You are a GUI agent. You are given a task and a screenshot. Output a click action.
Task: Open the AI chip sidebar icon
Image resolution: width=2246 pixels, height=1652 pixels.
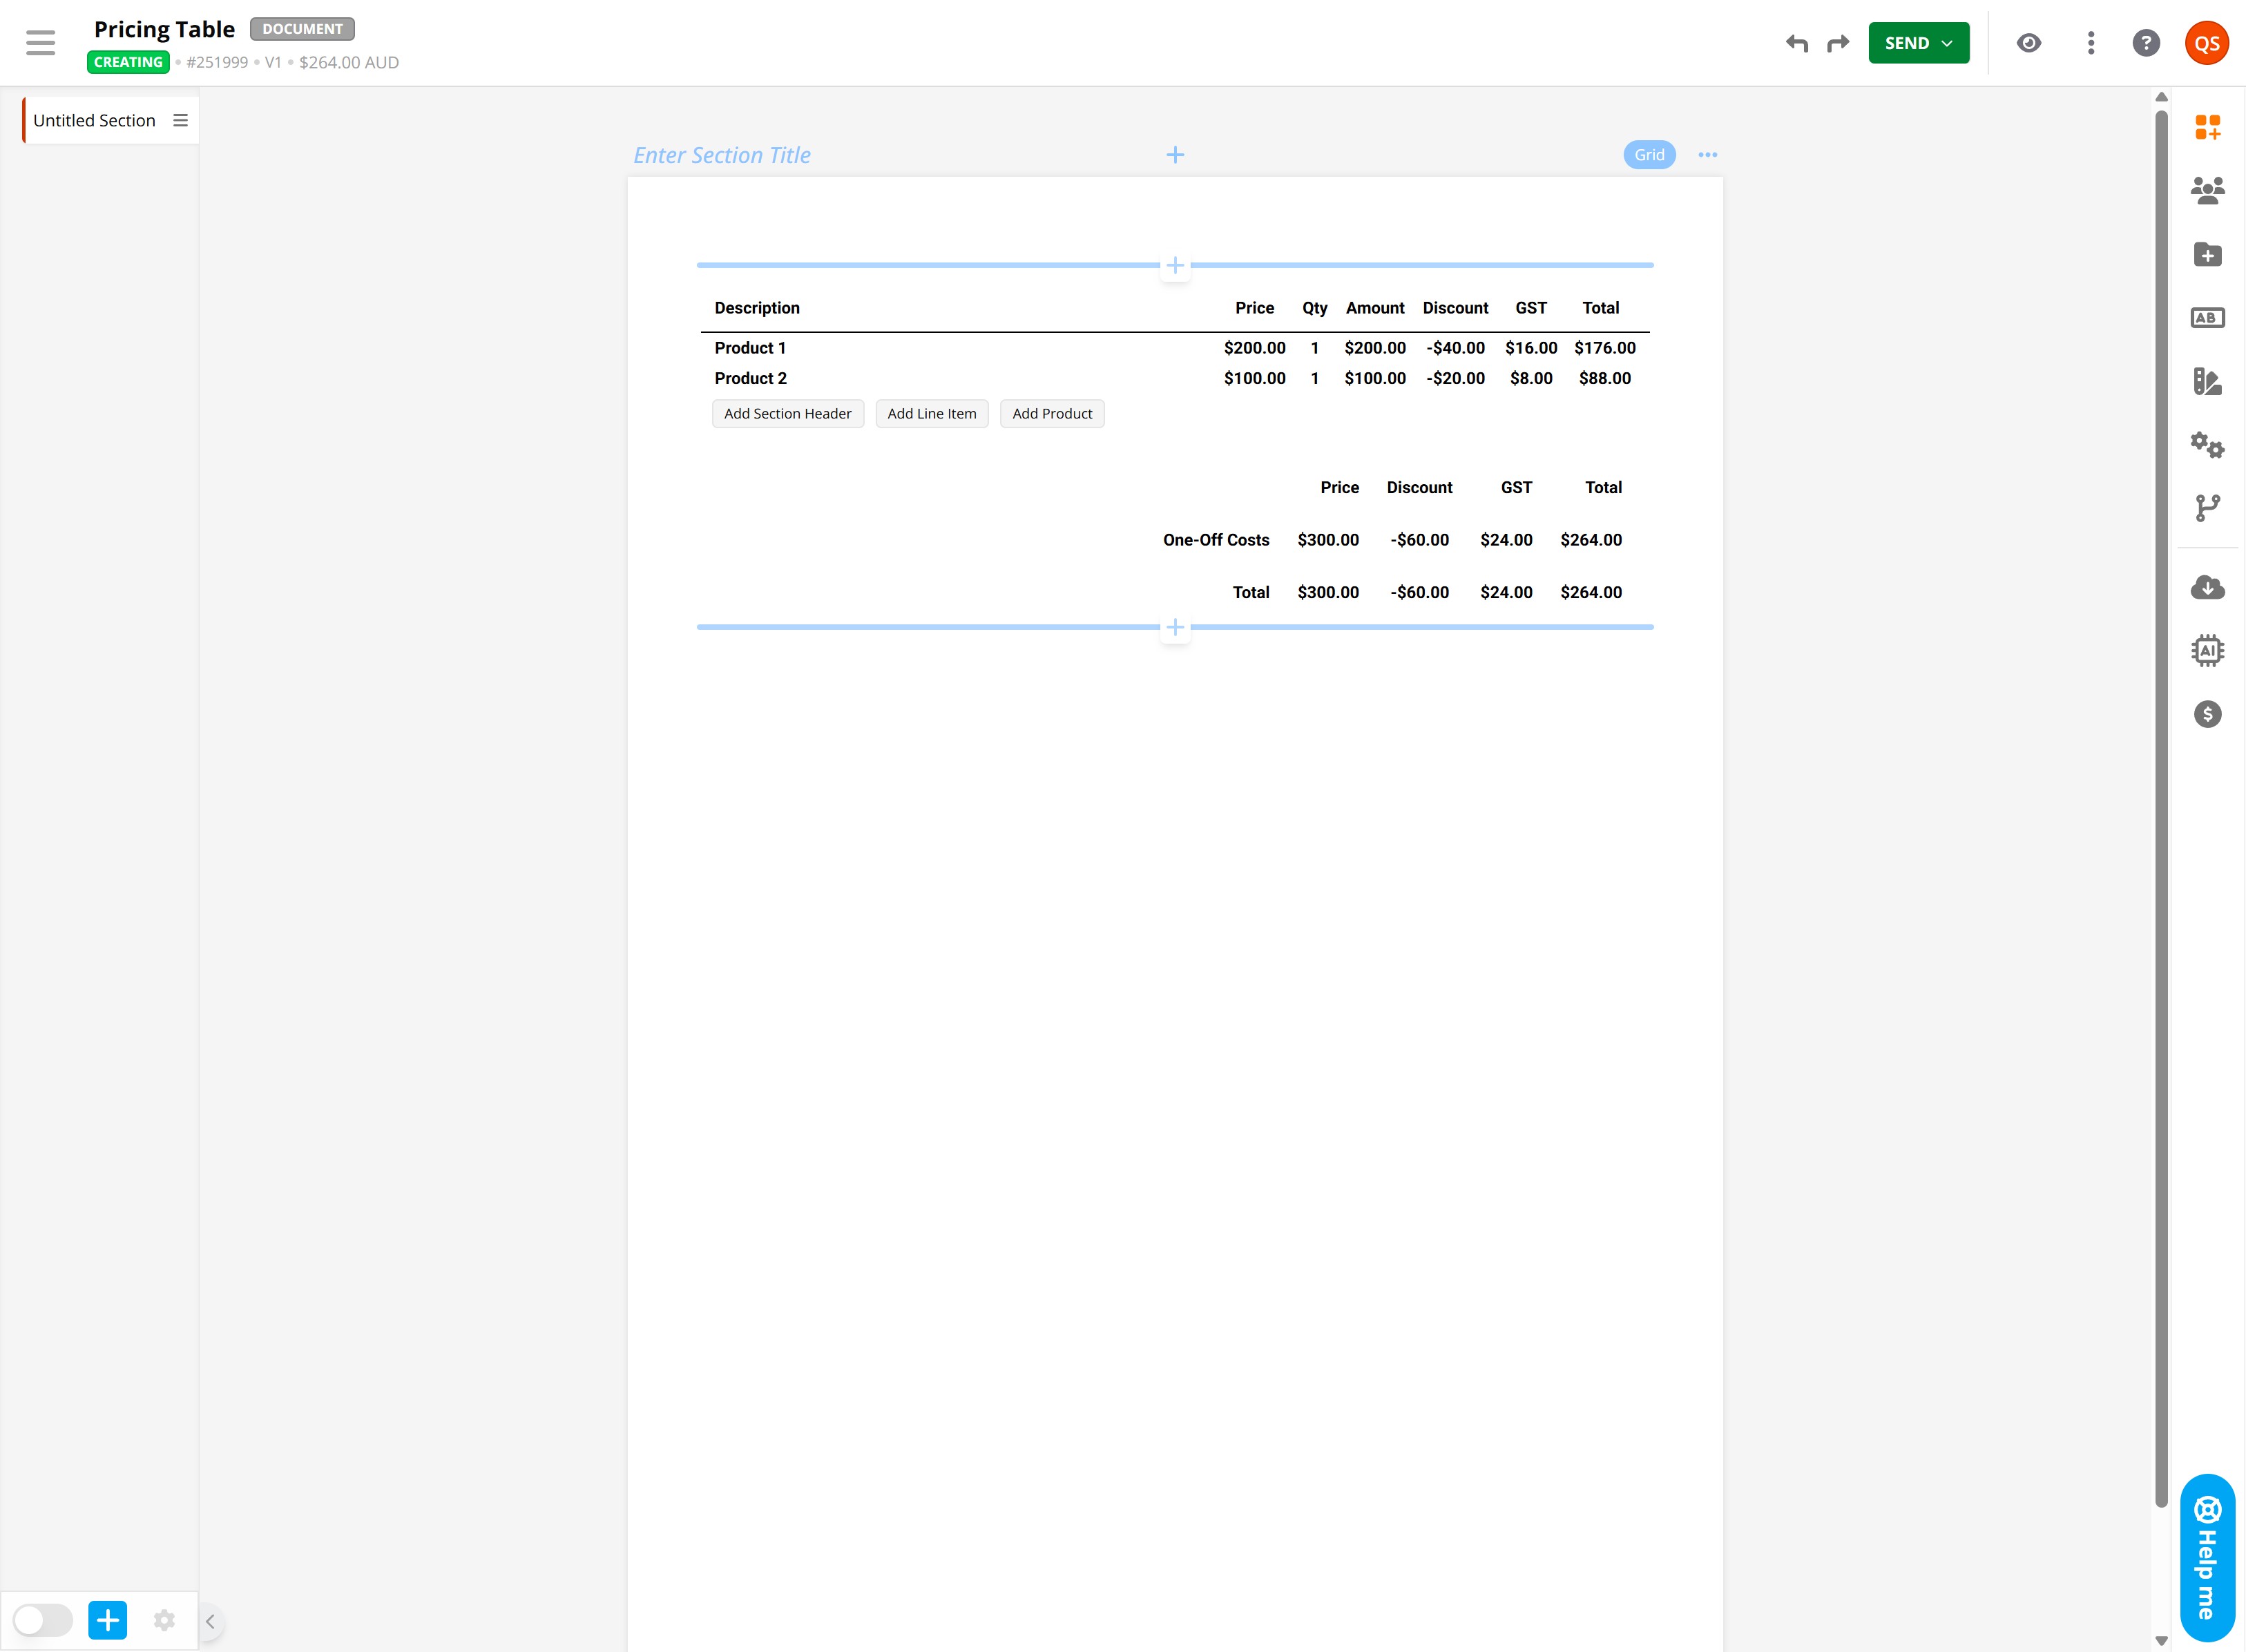[x=2207, y=651]
